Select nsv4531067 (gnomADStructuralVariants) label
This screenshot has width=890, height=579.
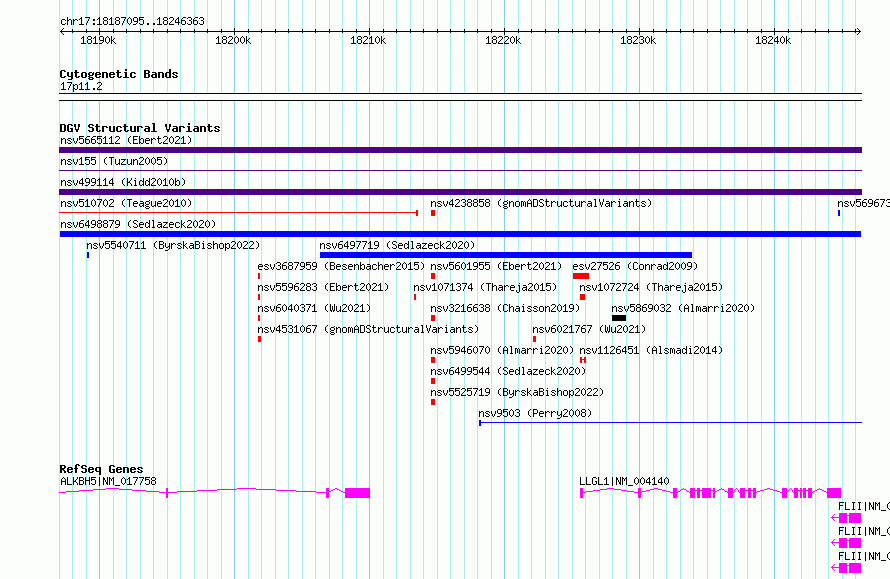[x=368, y=329]
